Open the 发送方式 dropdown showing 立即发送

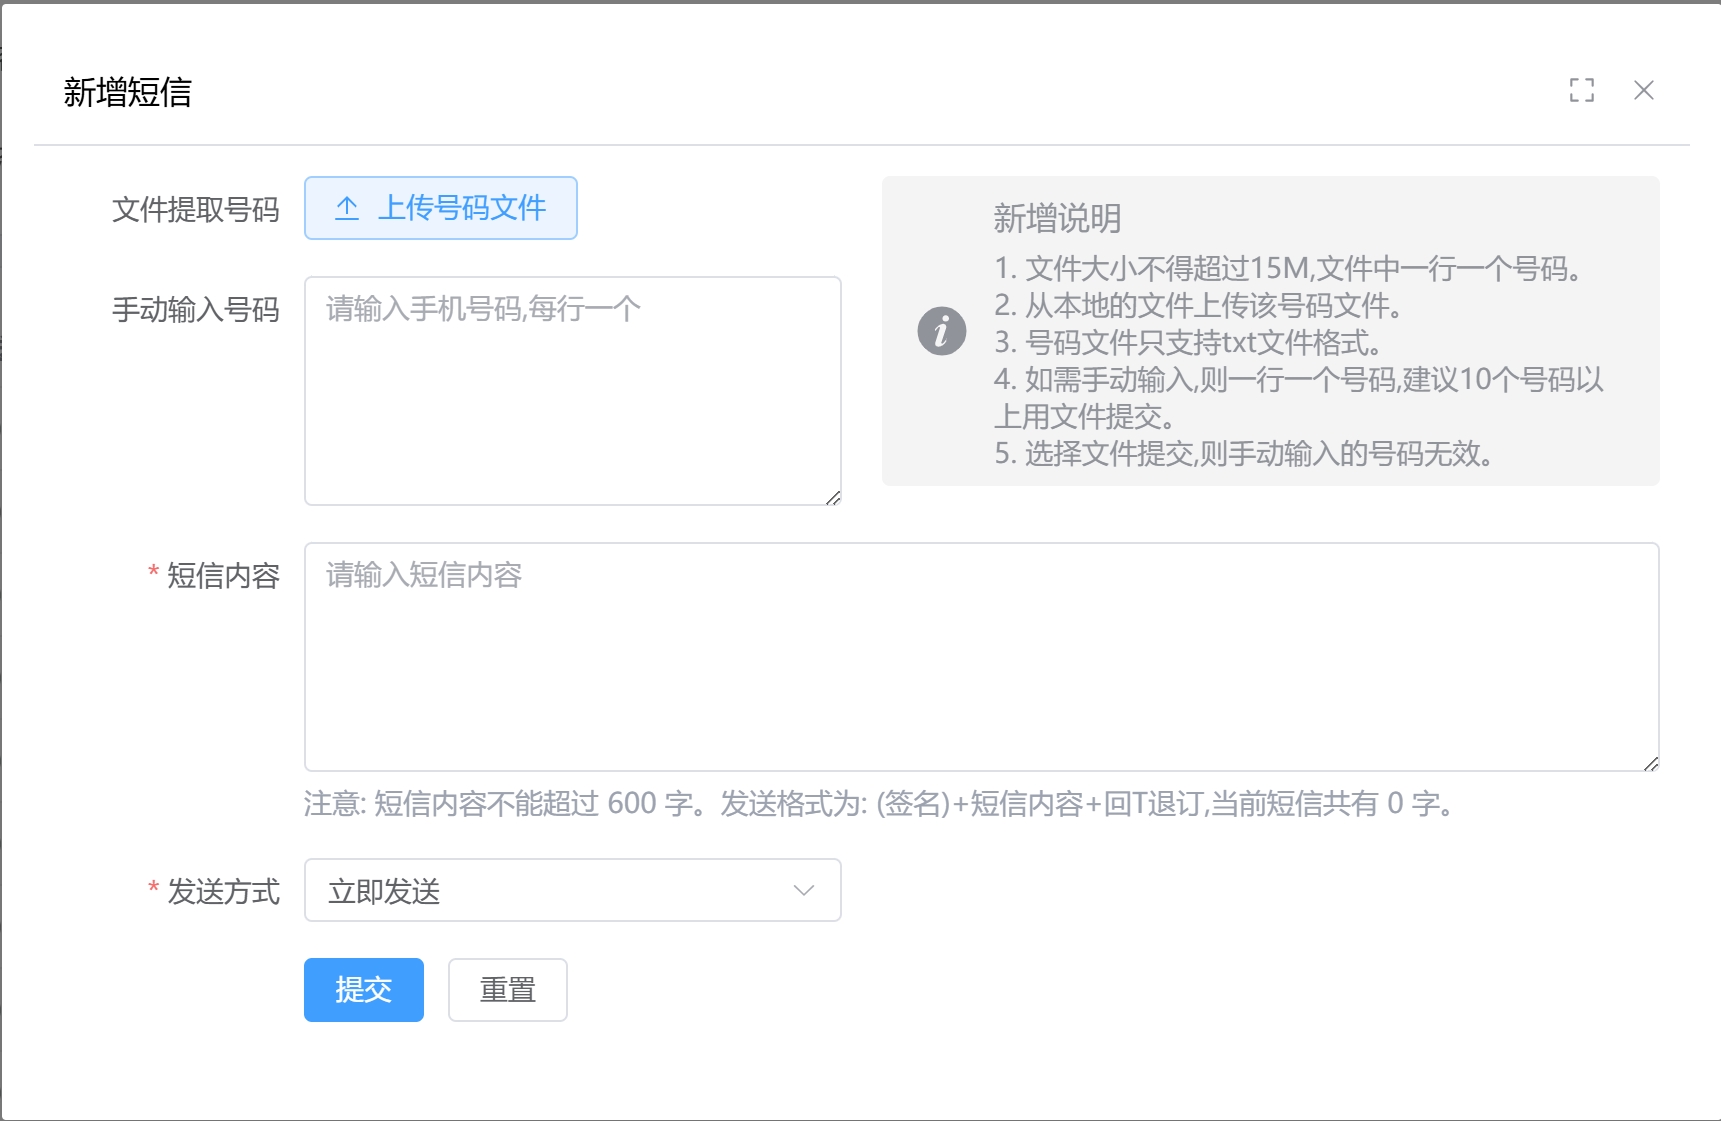coord(573,890)
